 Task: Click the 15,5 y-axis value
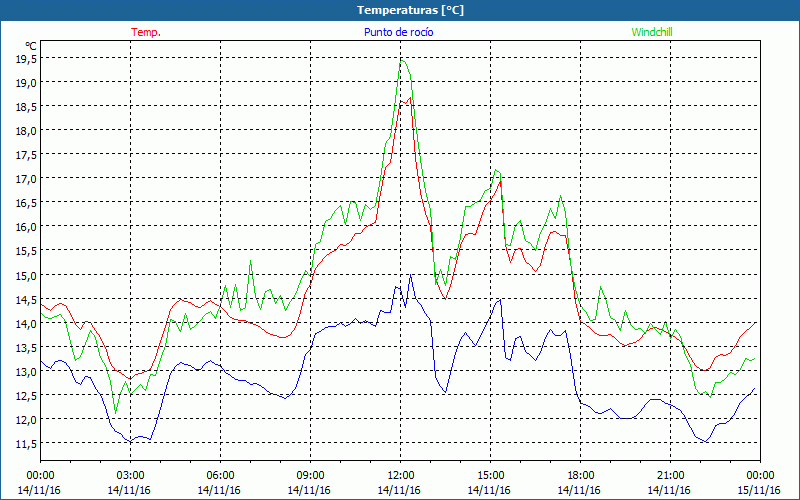point(26,251)
